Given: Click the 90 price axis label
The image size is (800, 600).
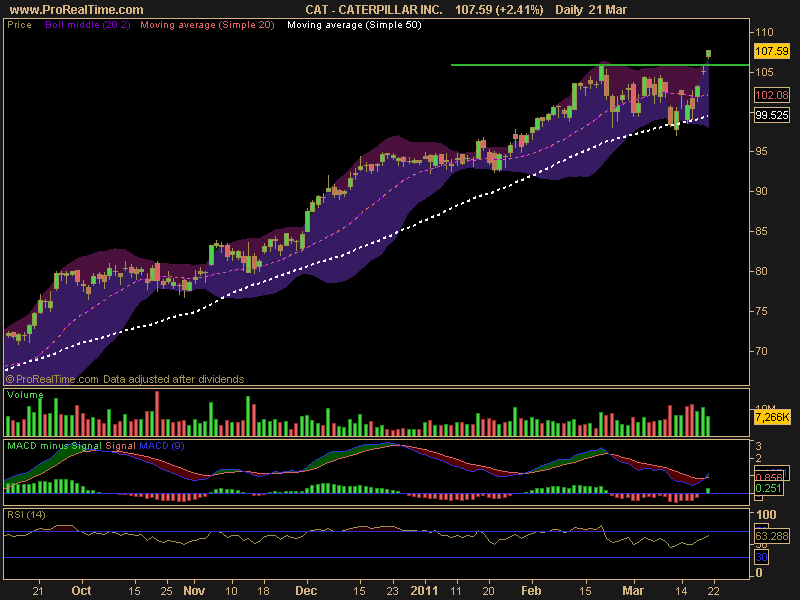Looking at the screenshot, I should (x=761, y=191).
